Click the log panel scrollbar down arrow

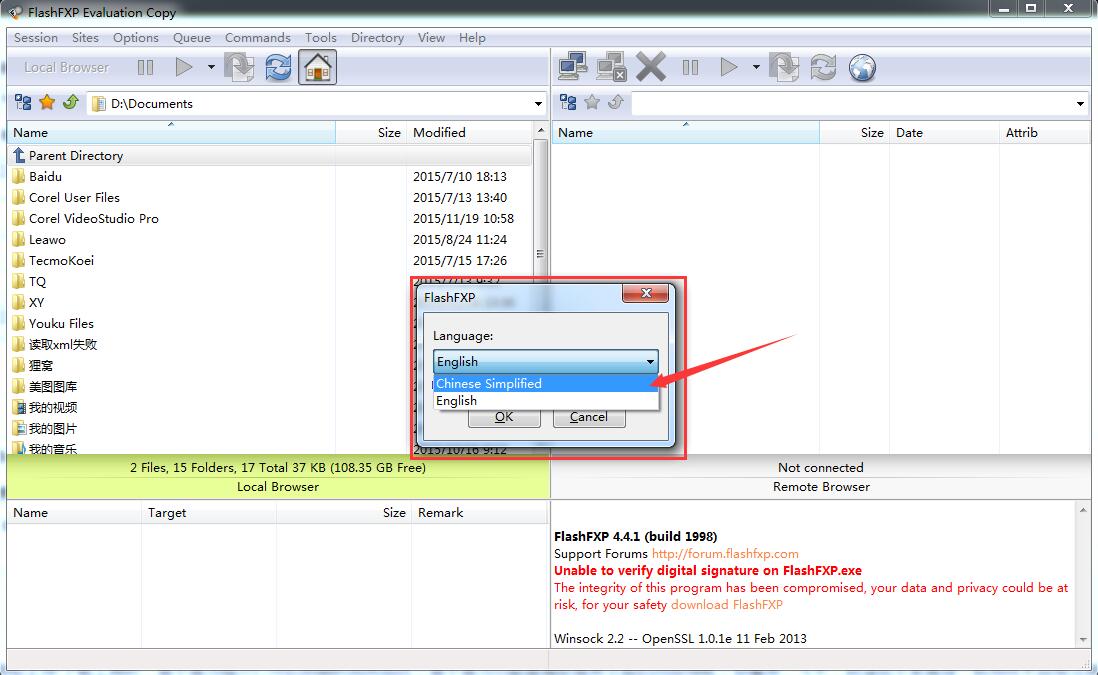click(1084, 640)
